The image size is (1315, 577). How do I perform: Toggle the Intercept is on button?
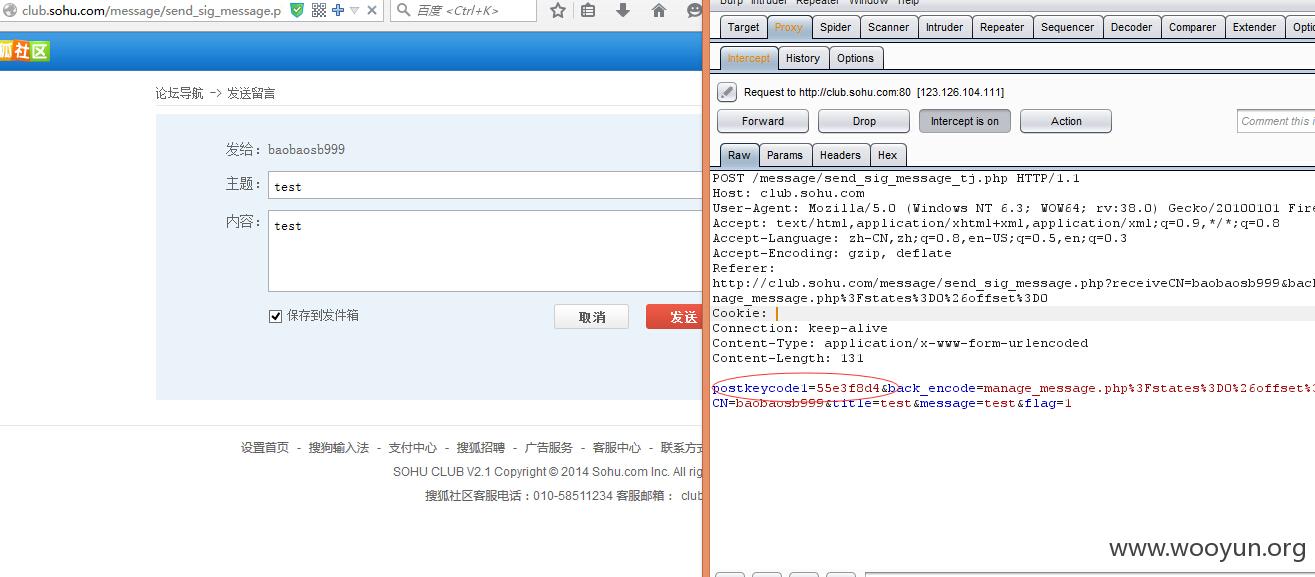(965, 121)
